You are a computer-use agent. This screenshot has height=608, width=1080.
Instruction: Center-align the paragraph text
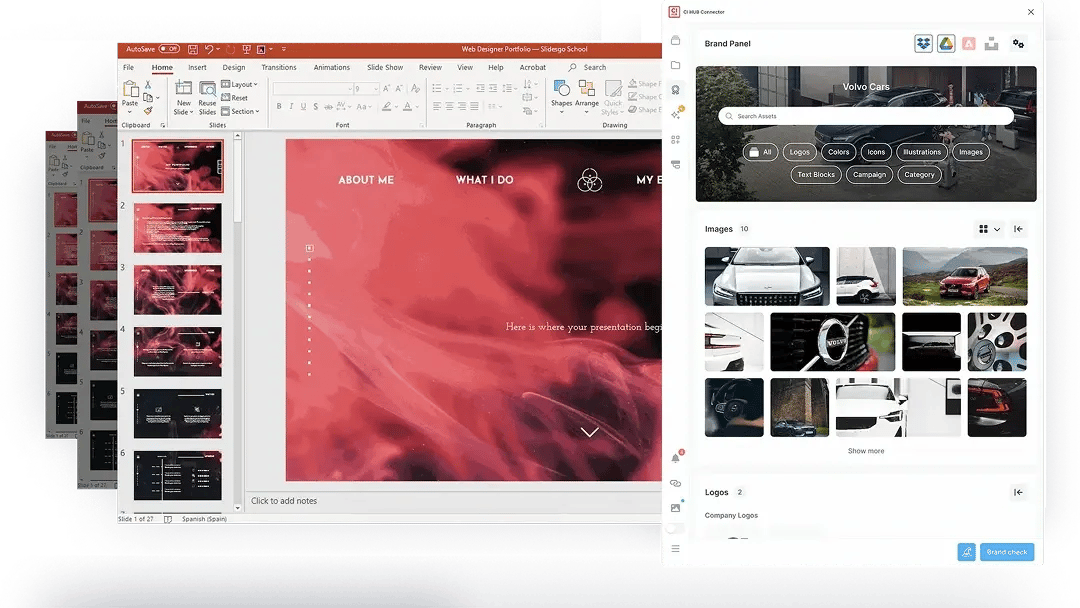[x=449, y=107]
